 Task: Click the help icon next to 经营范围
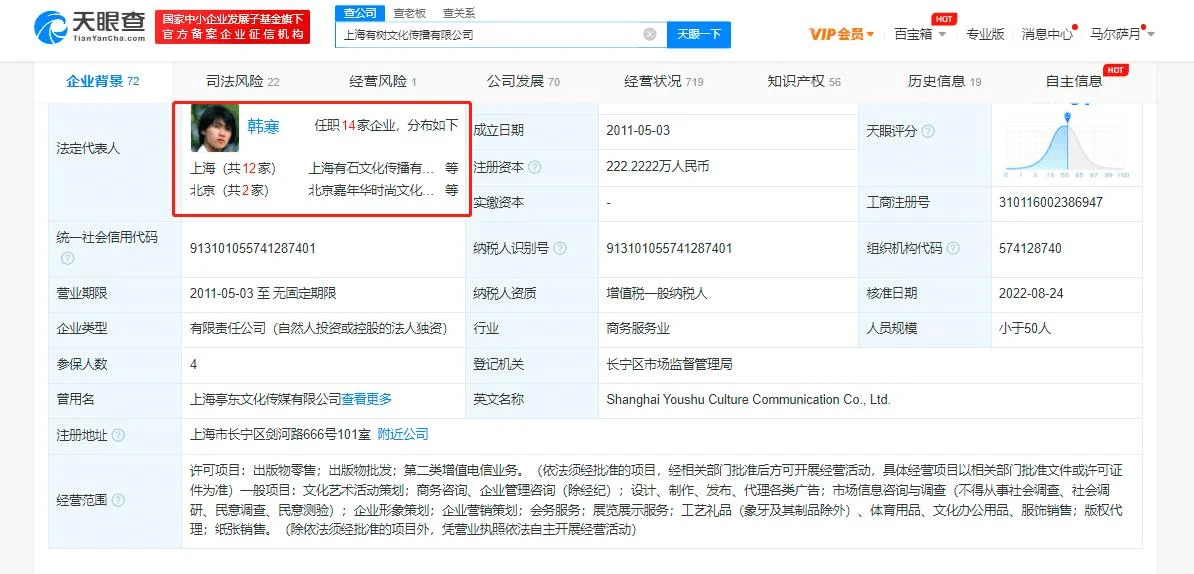click(118, 500)
